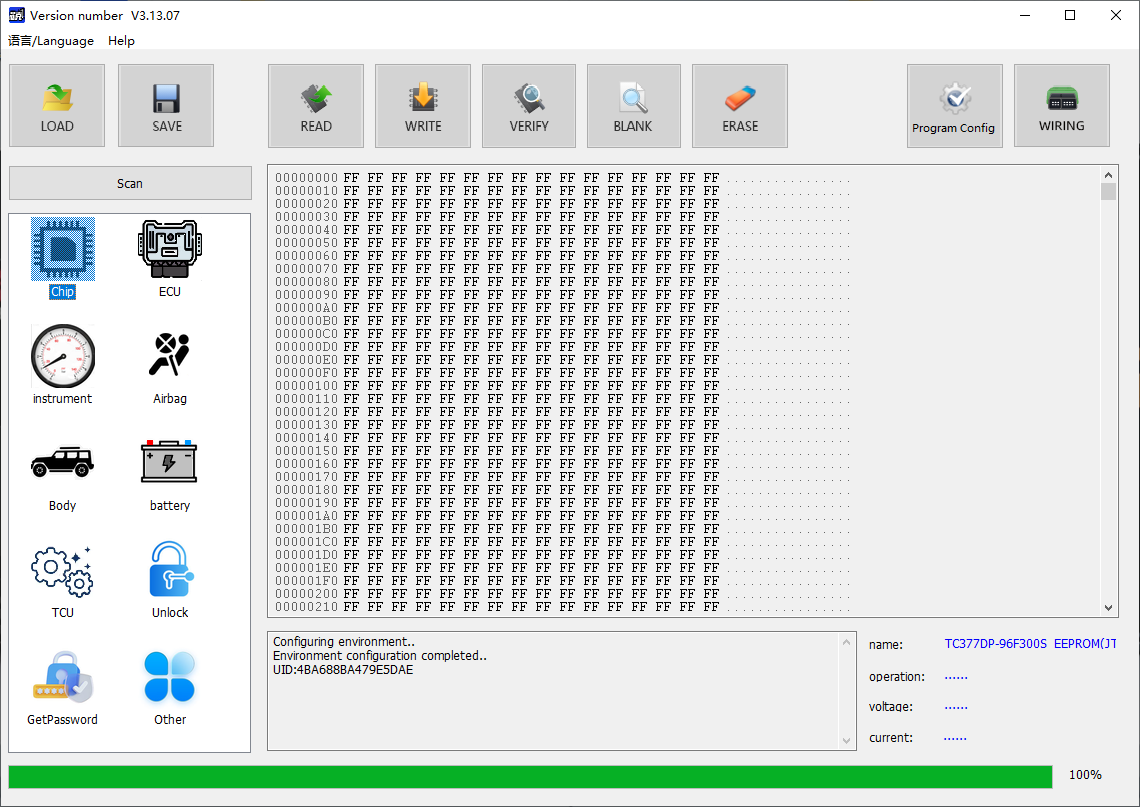Maximize the programmer window

click(1070, 15)
